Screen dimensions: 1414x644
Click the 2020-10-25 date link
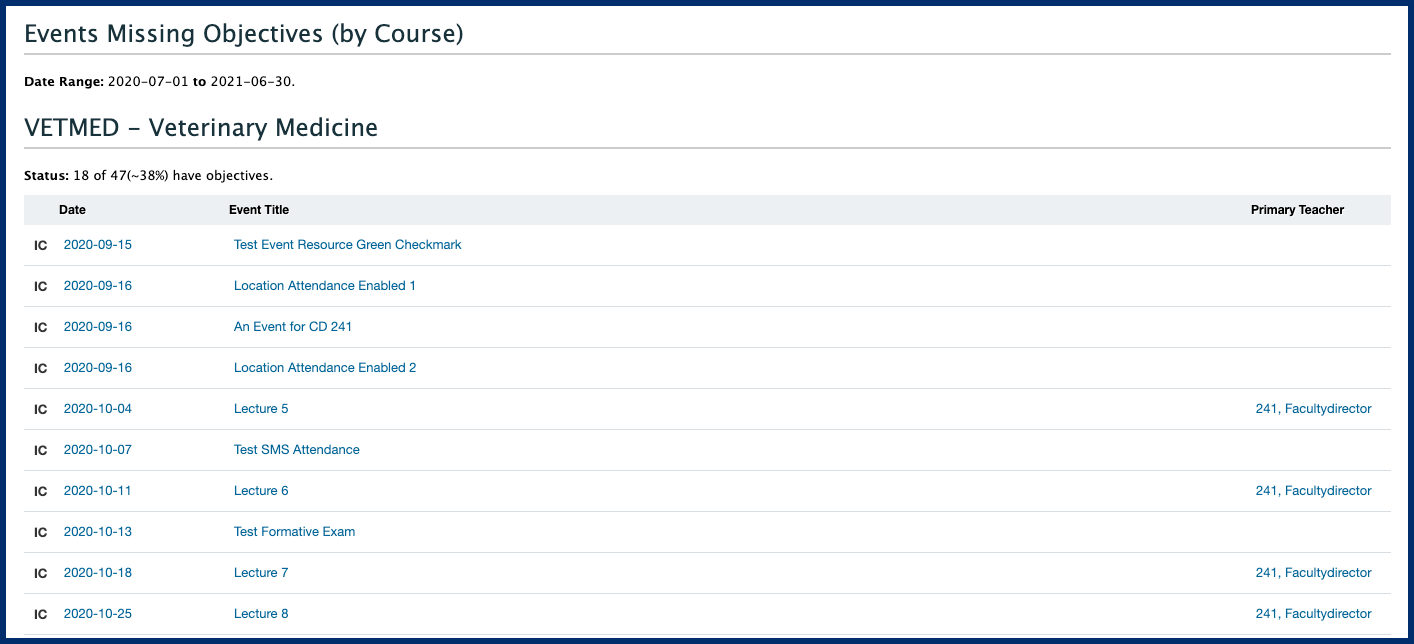(x=97, y=614)
